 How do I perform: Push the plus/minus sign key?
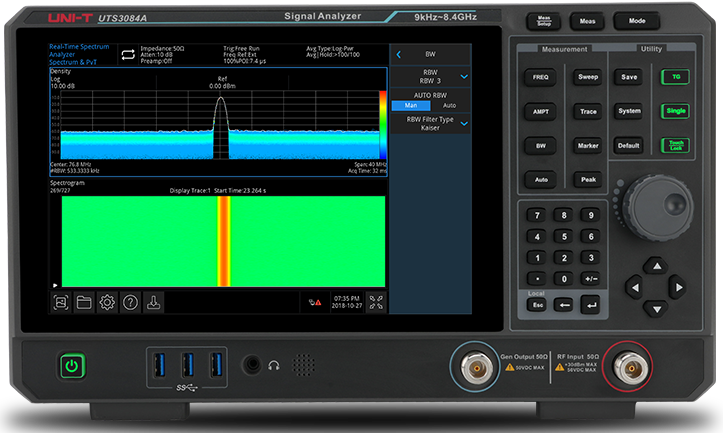[x=591, y=279]
